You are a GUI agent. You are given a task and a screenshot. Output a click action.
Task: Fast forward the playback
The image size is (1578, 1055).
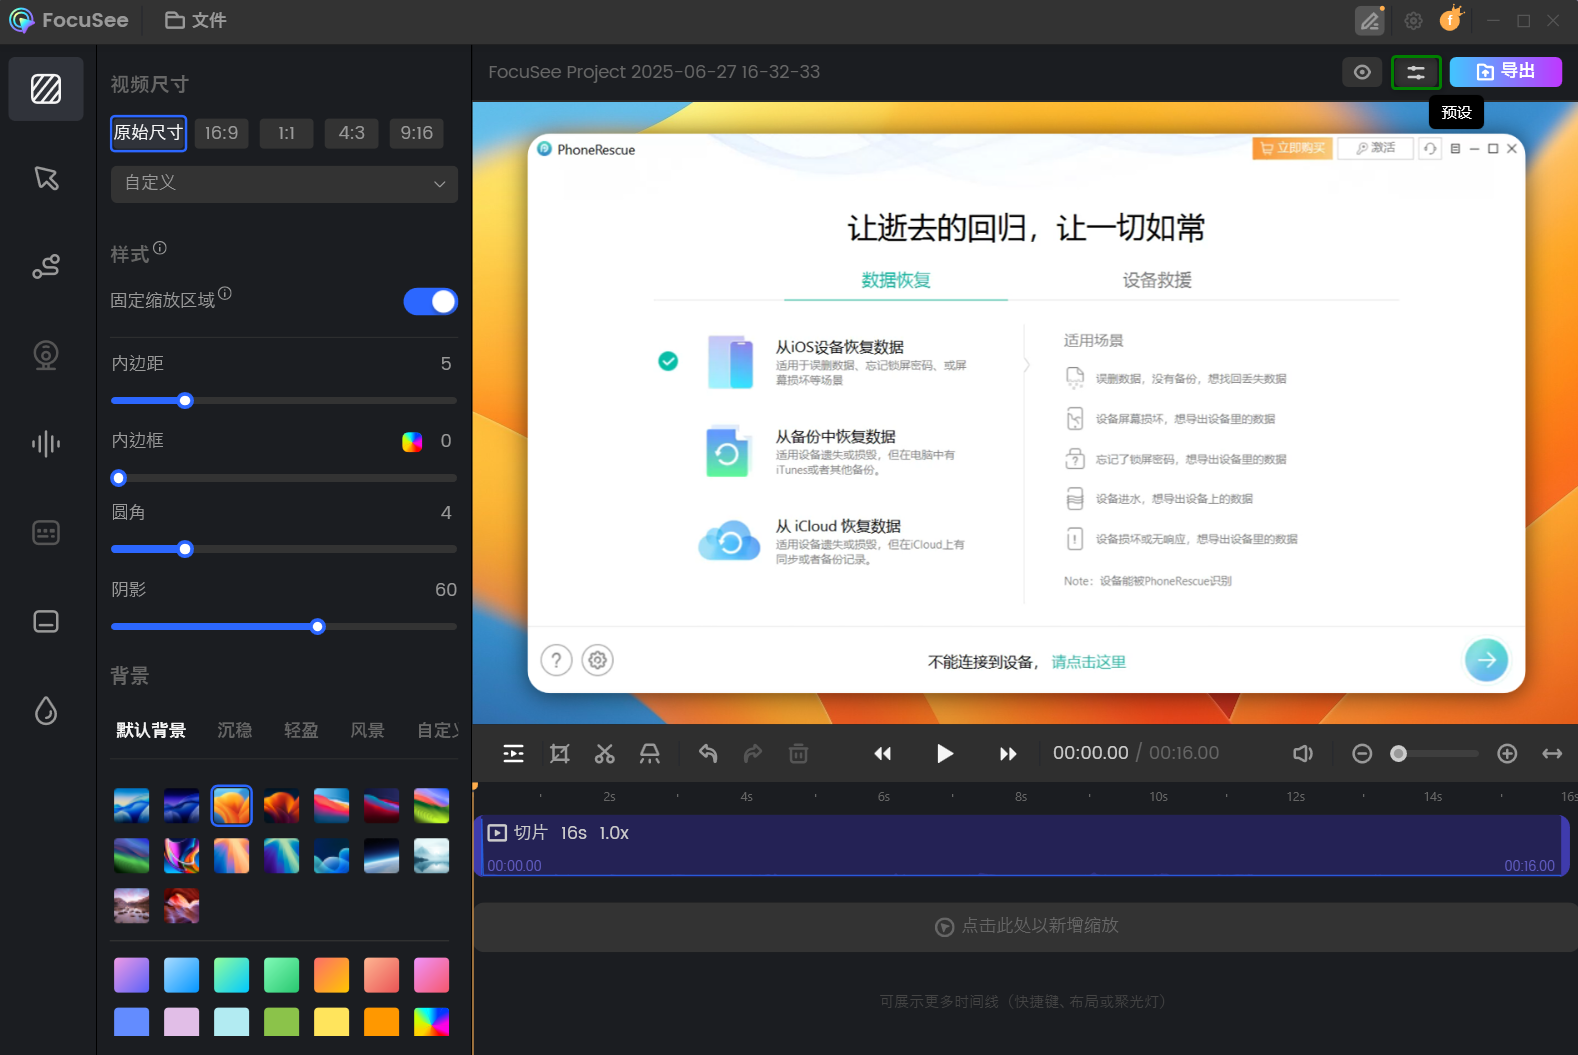[x=1008, y=753]
